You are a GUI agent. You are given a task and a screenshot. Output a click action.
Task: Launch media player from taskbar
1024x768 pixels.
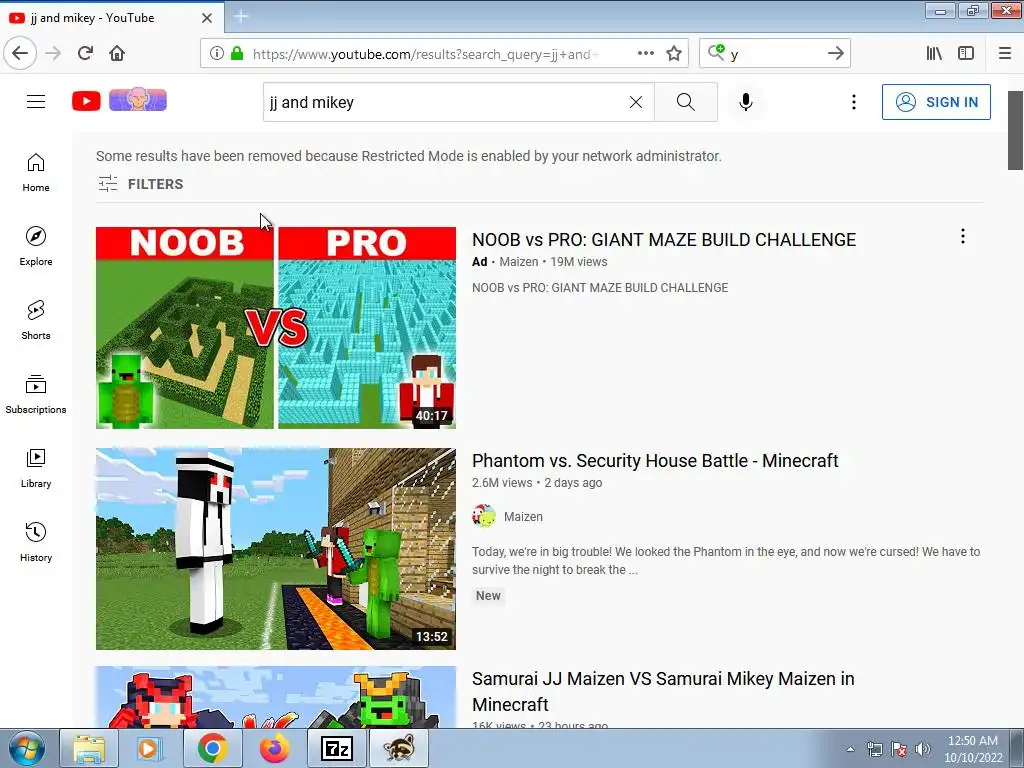pyautogui.click(x=148, y=748)
